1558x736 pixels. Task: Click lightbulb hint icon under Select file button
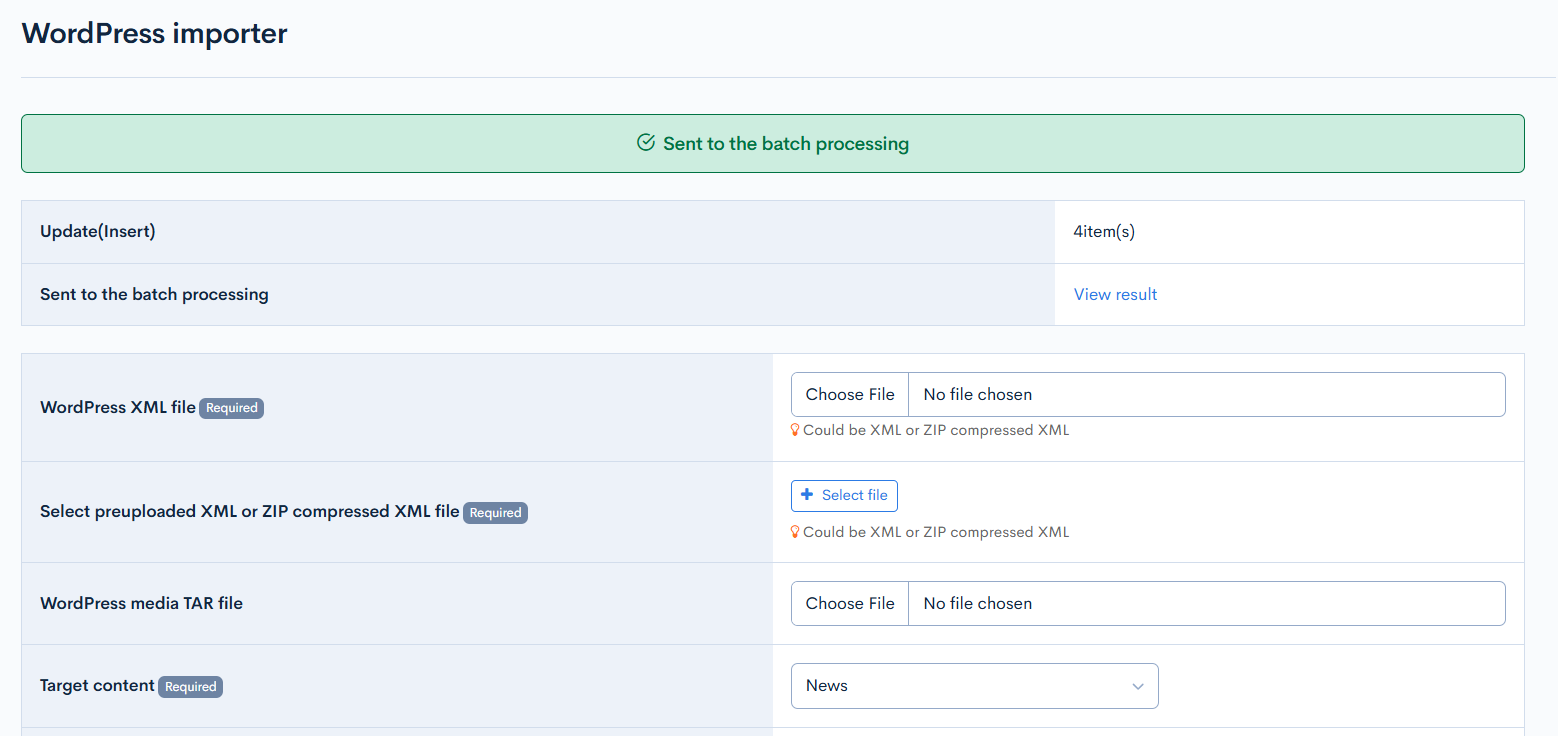tap(796, 532)
